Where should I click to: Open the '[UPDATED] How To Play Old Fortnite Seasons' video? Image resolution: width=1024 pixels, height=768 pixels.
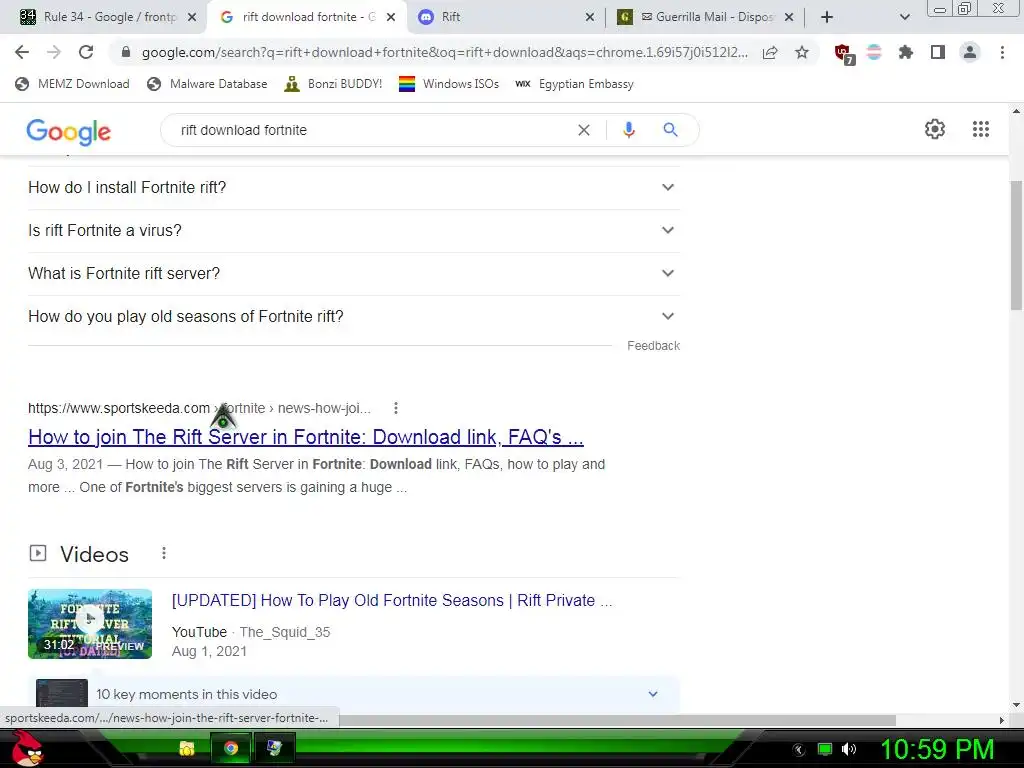[x=392, y=600]
